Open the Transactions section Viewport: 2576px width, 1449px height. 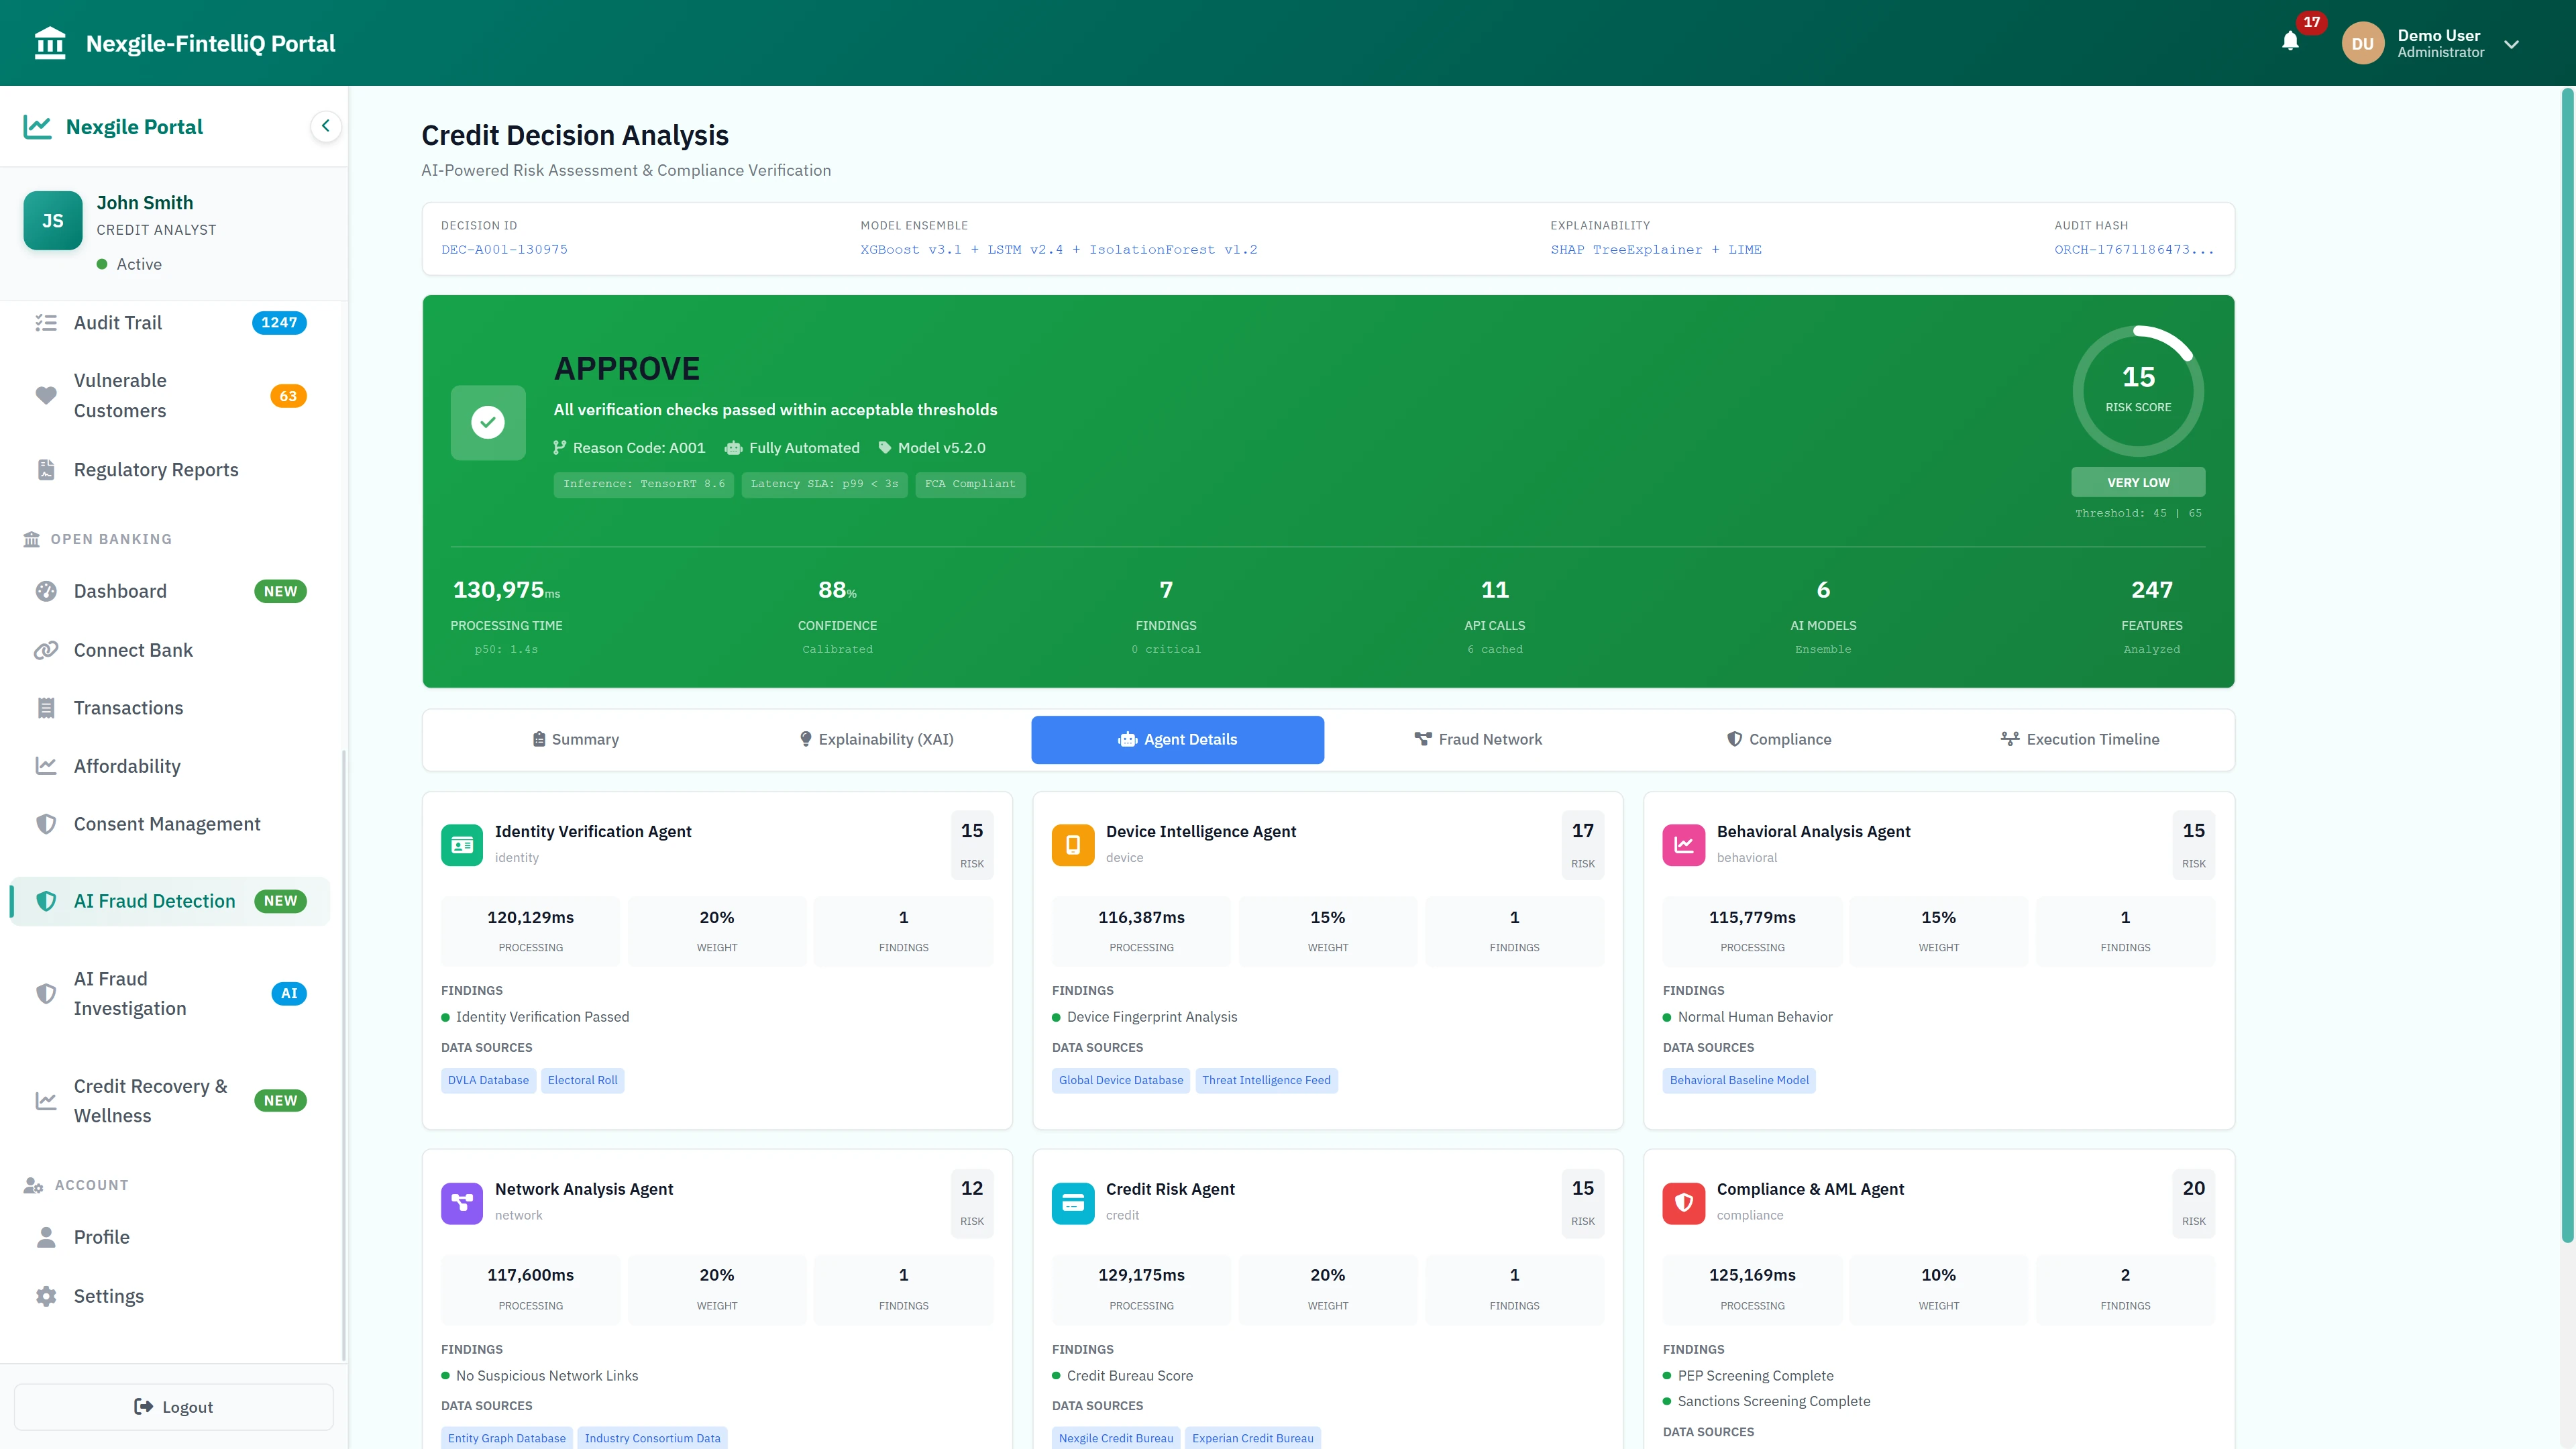click(127, 707)
